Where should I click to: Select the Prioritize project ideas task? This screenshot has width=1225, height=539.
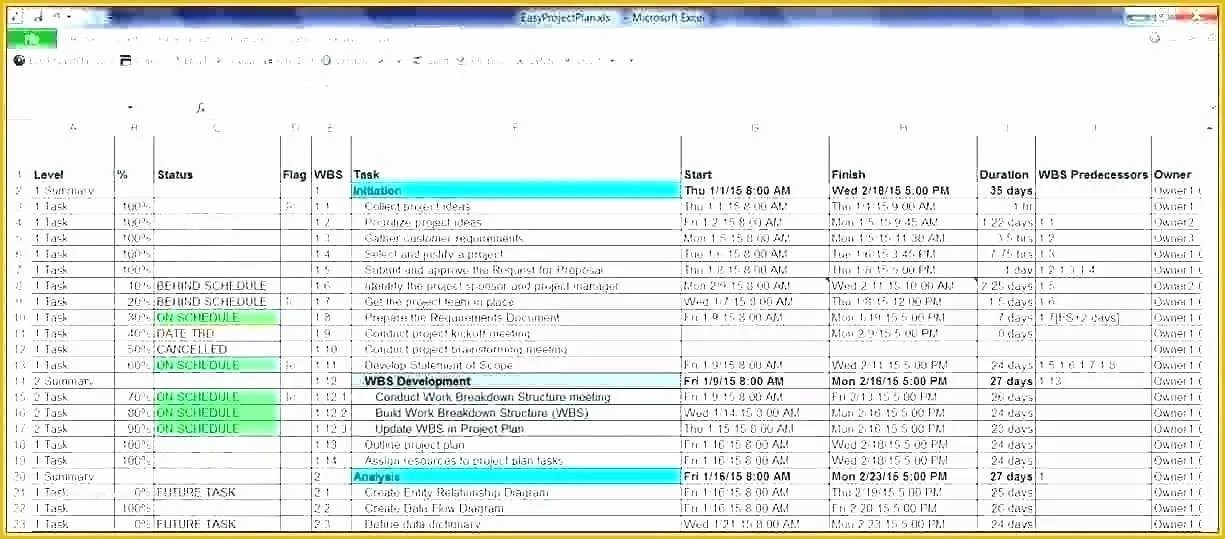coord(516,222)
